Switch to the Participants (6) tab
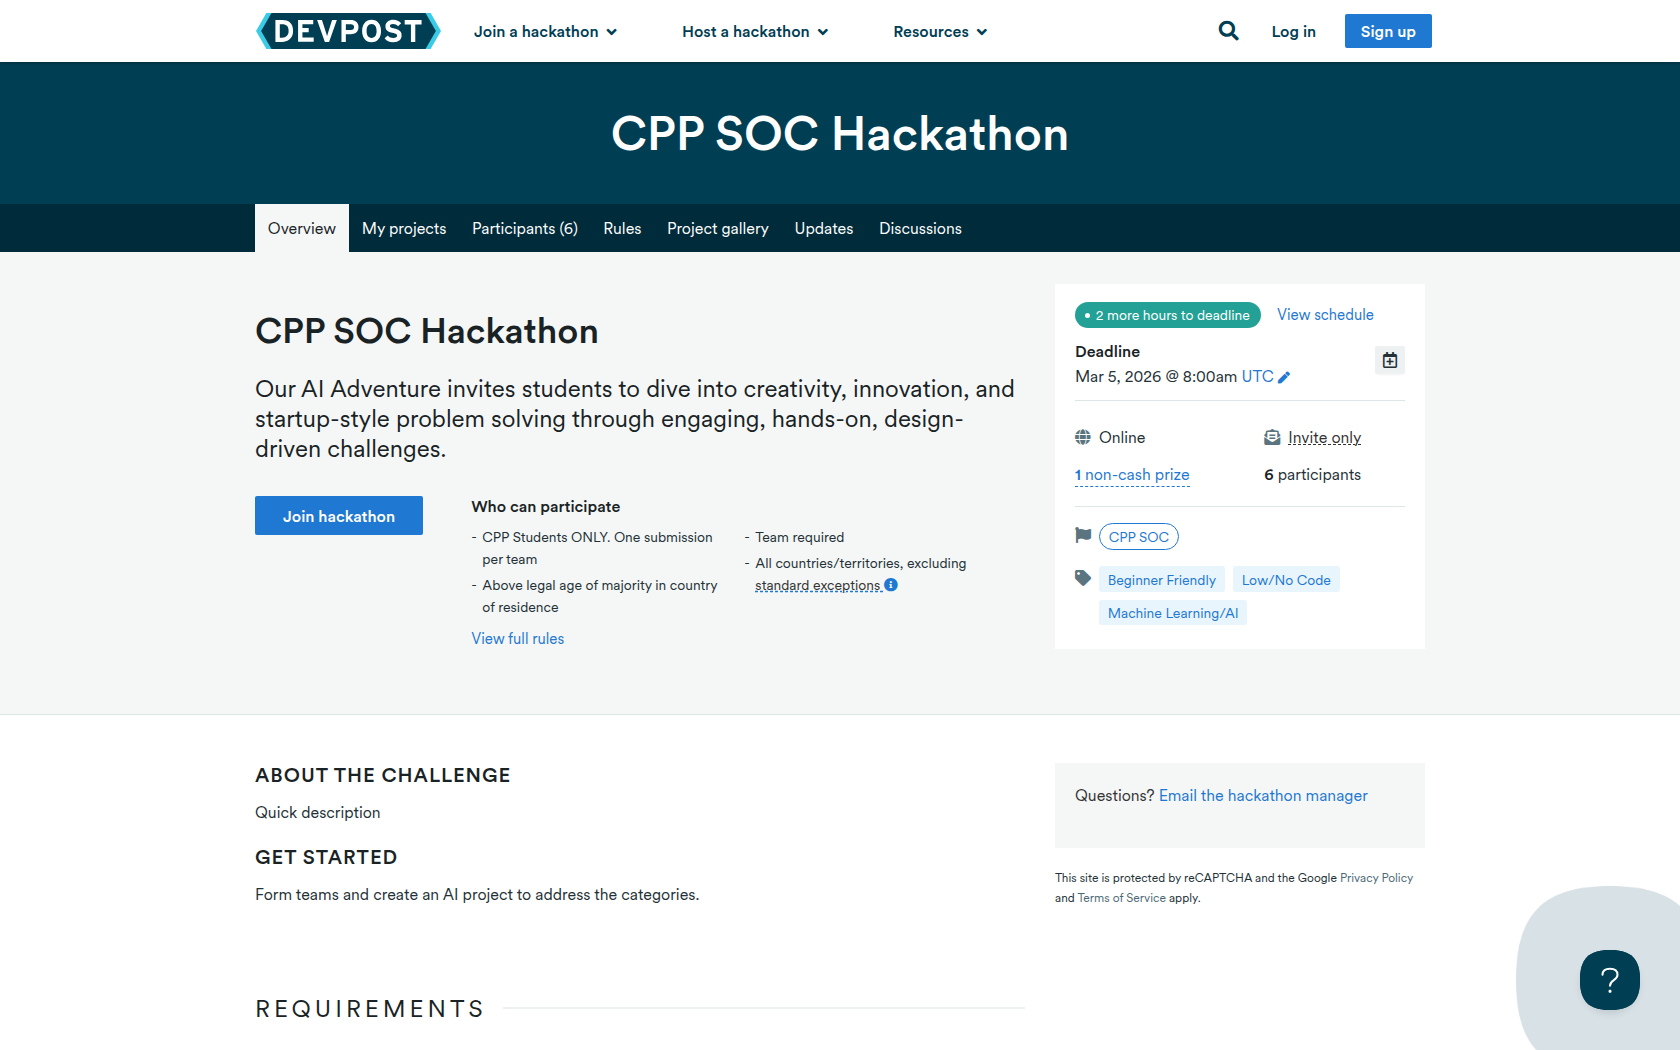The width and height of the screenshot is (1680, 1050). [524, 229]
